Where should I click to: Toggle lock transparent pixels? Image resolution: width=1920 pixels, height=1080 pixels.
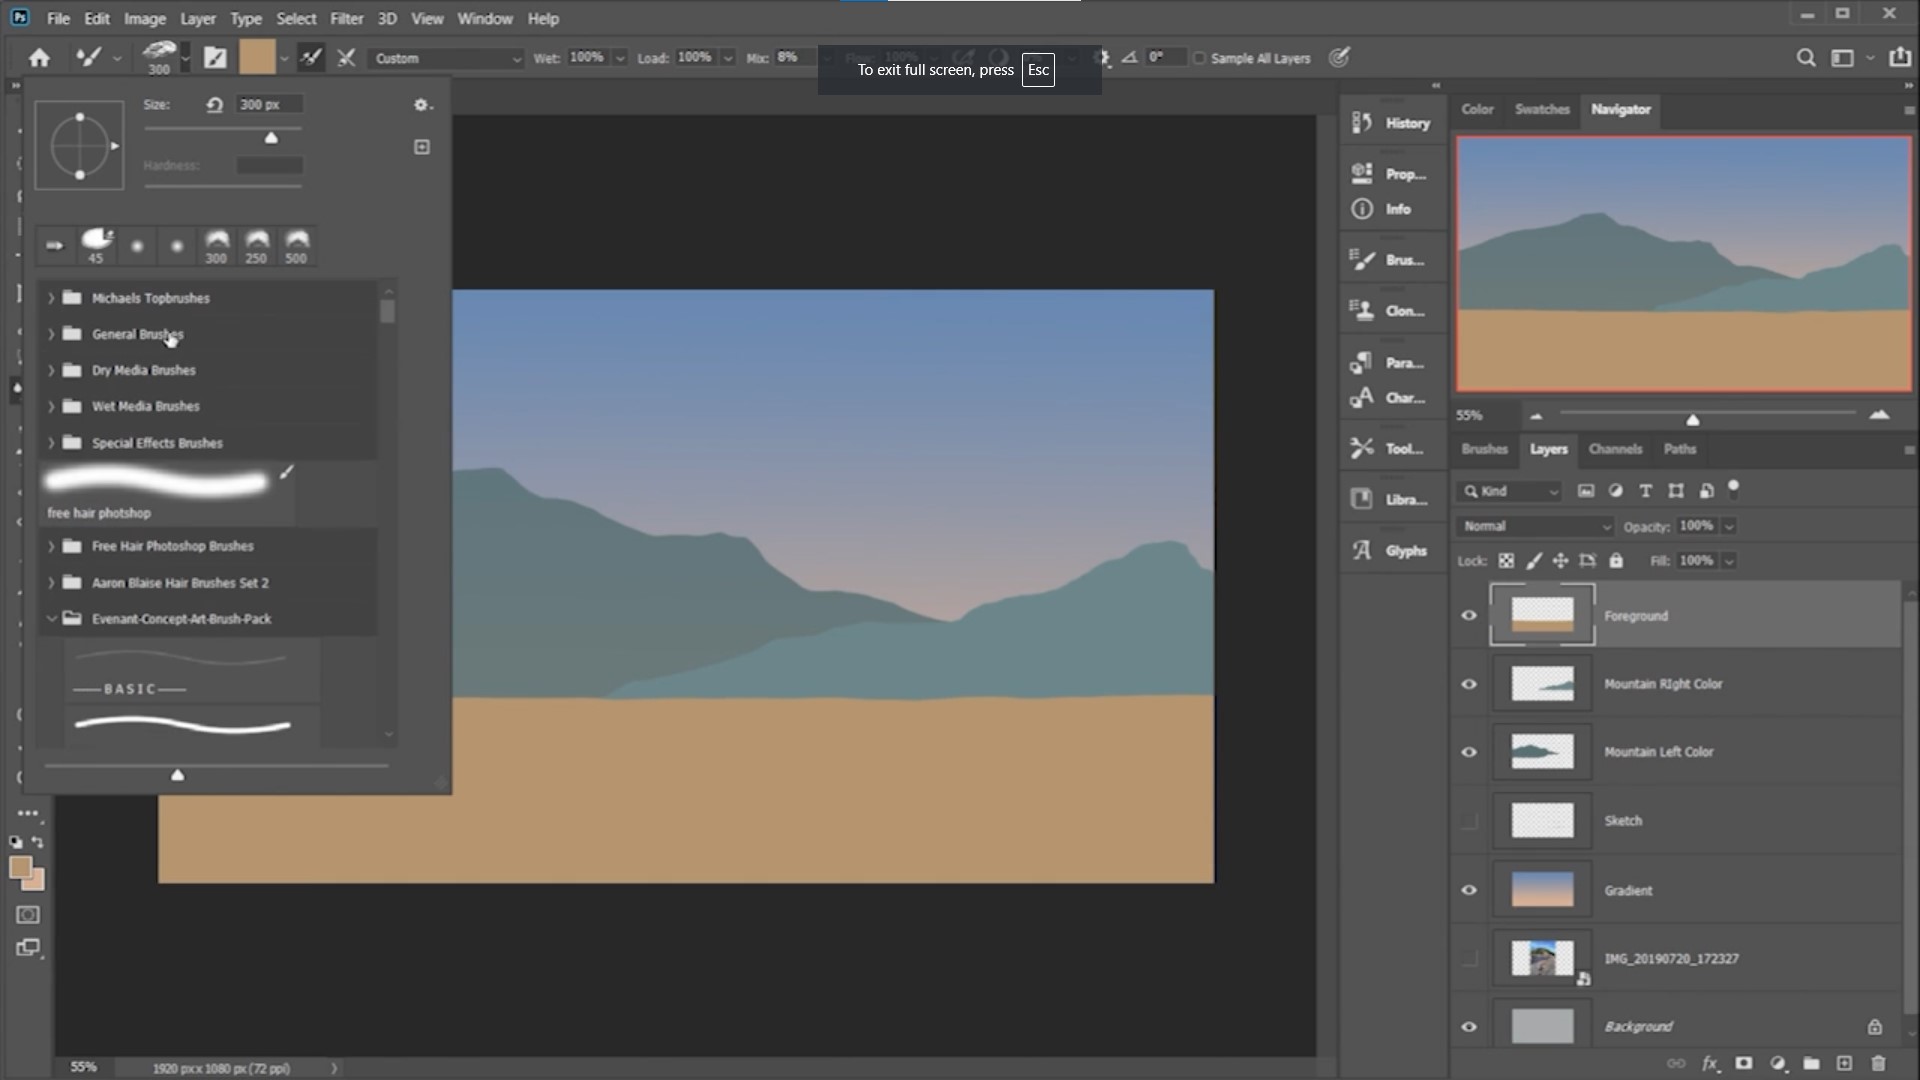click(x=1507, y=561)
